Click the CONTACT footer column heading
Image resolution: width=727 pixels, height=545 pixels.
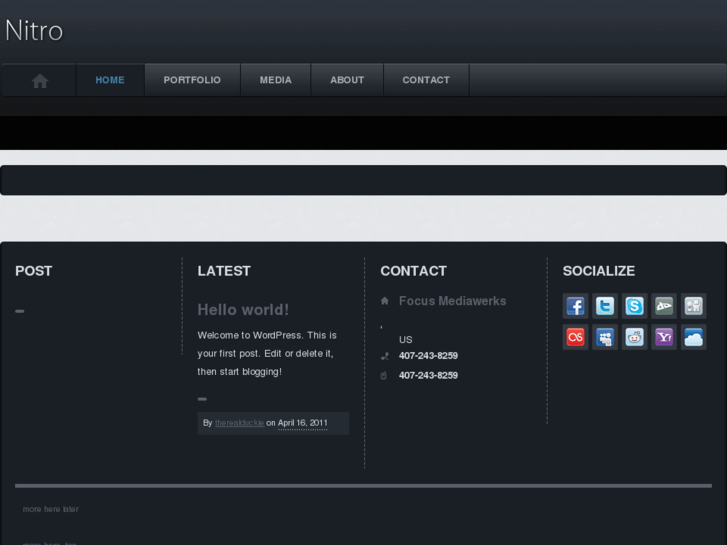pos(414,271)
